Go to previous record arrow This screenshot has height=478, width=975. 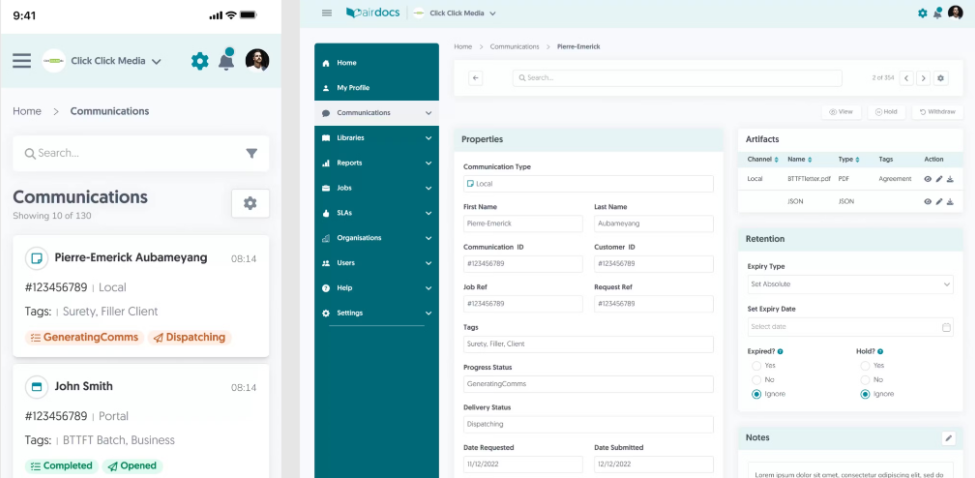tap(907, 78)
